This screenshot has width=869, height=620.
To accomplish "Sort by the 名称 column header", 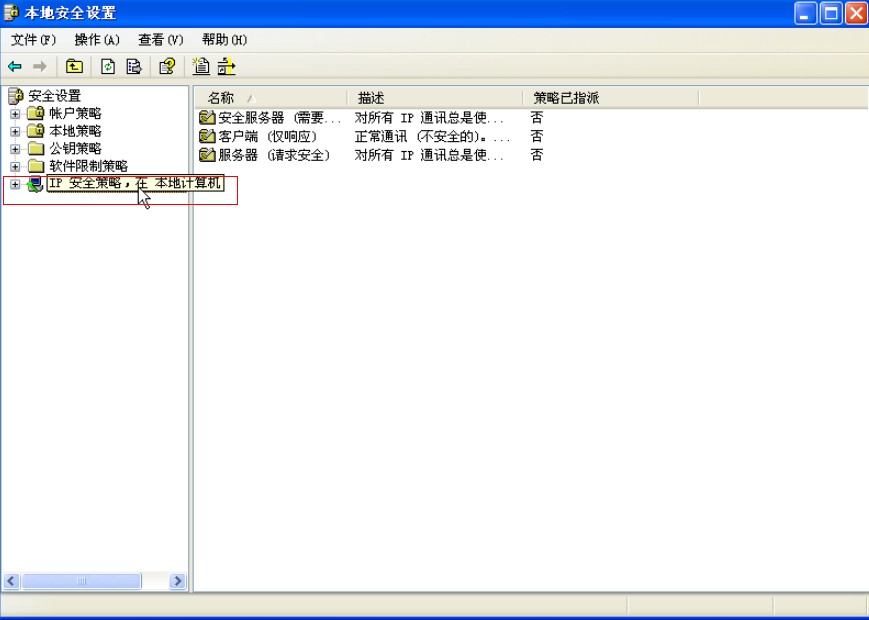I will [x=270, y=99].
